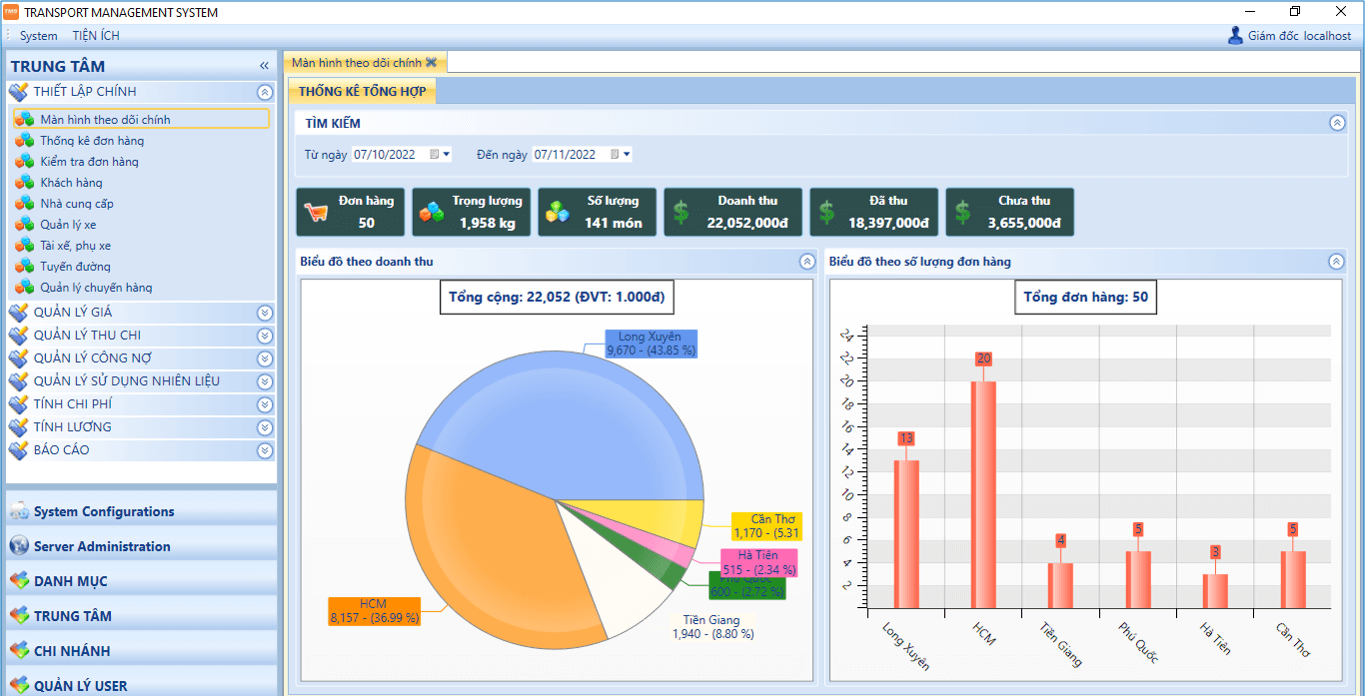Open the DANH MỤC navigation group
This screenshot has height=696, width=1365.
[x=70, y=581]
